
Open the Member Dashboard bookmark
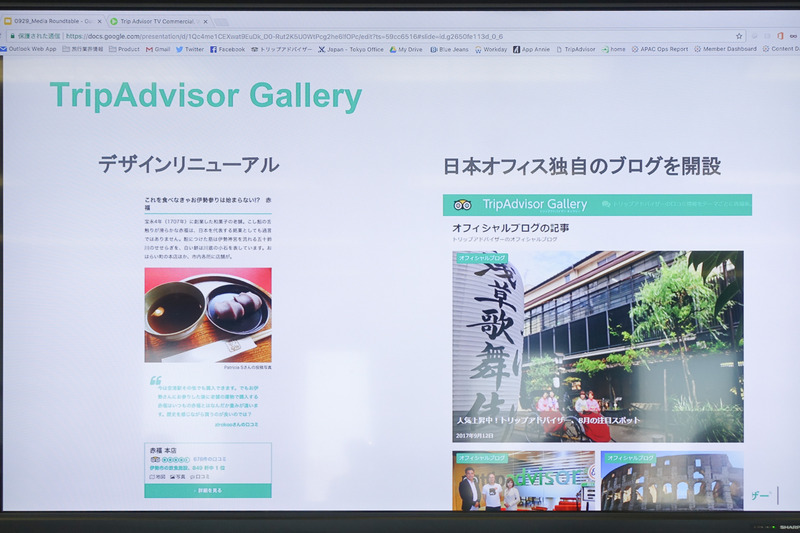point(726,49)
